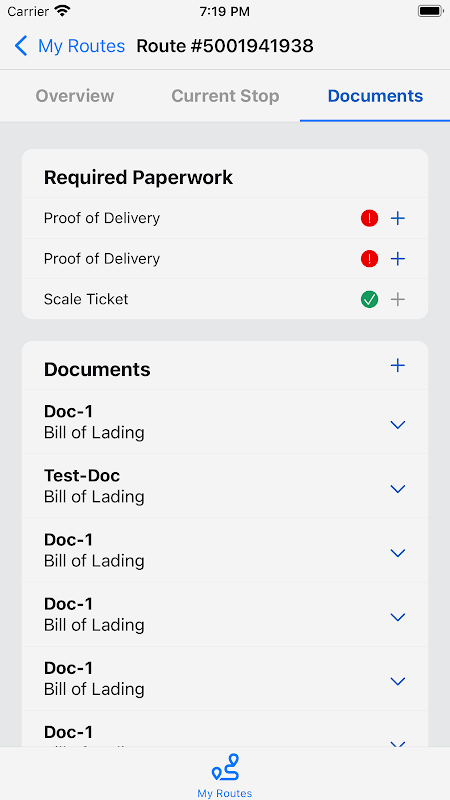Tap the gray plus next to Scale Ticket
This screenshot has height=800, width=450.
point(397,299)
